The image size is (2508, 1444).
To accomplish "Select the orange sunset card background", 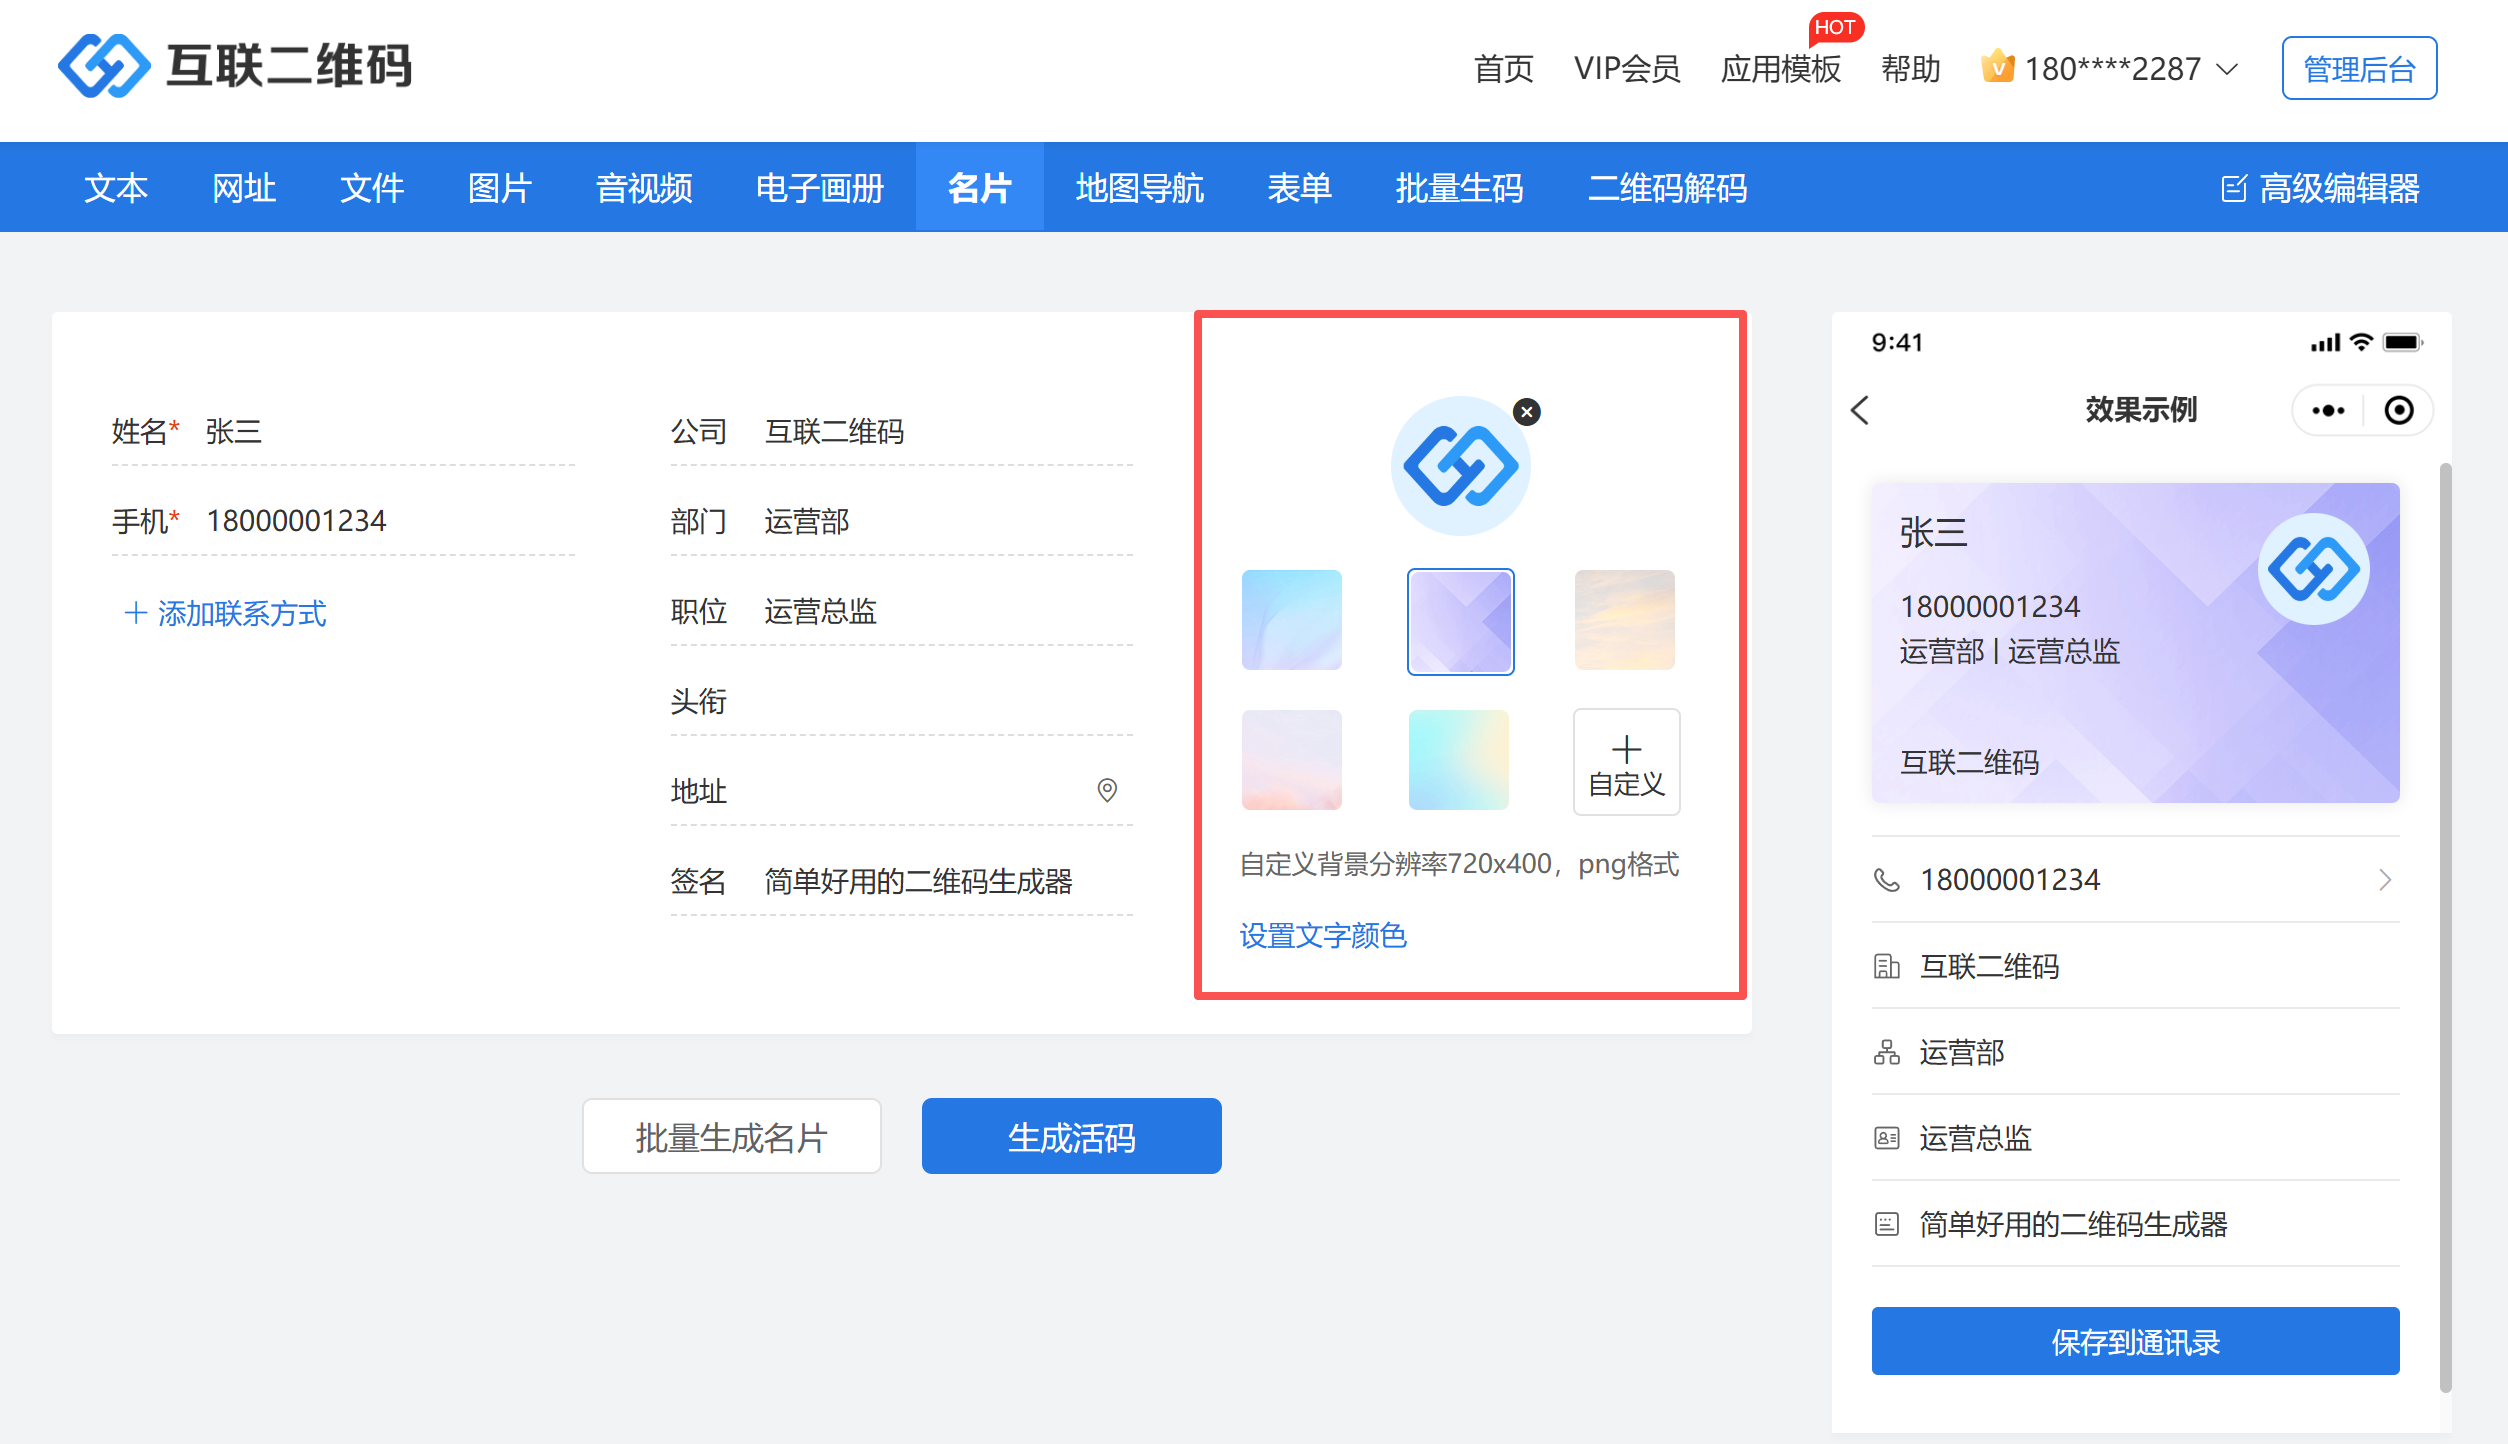I will [1624, 620].
